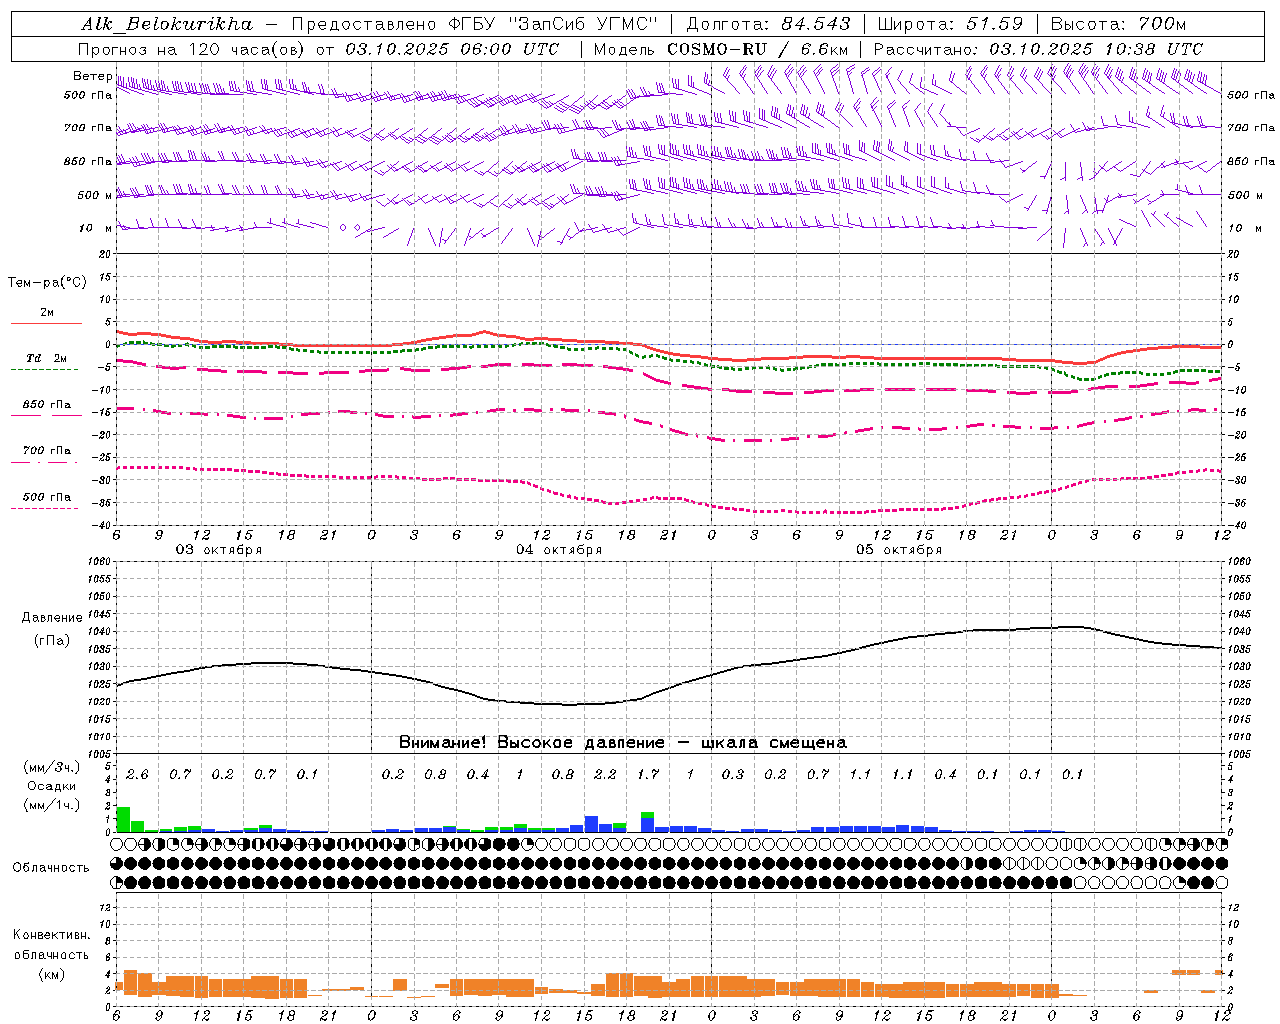Image resolution: width=1280 pixels, height=1024 pixels.
Task: Click the Td 2м dew point legend label
Action: tap(46, 358)
